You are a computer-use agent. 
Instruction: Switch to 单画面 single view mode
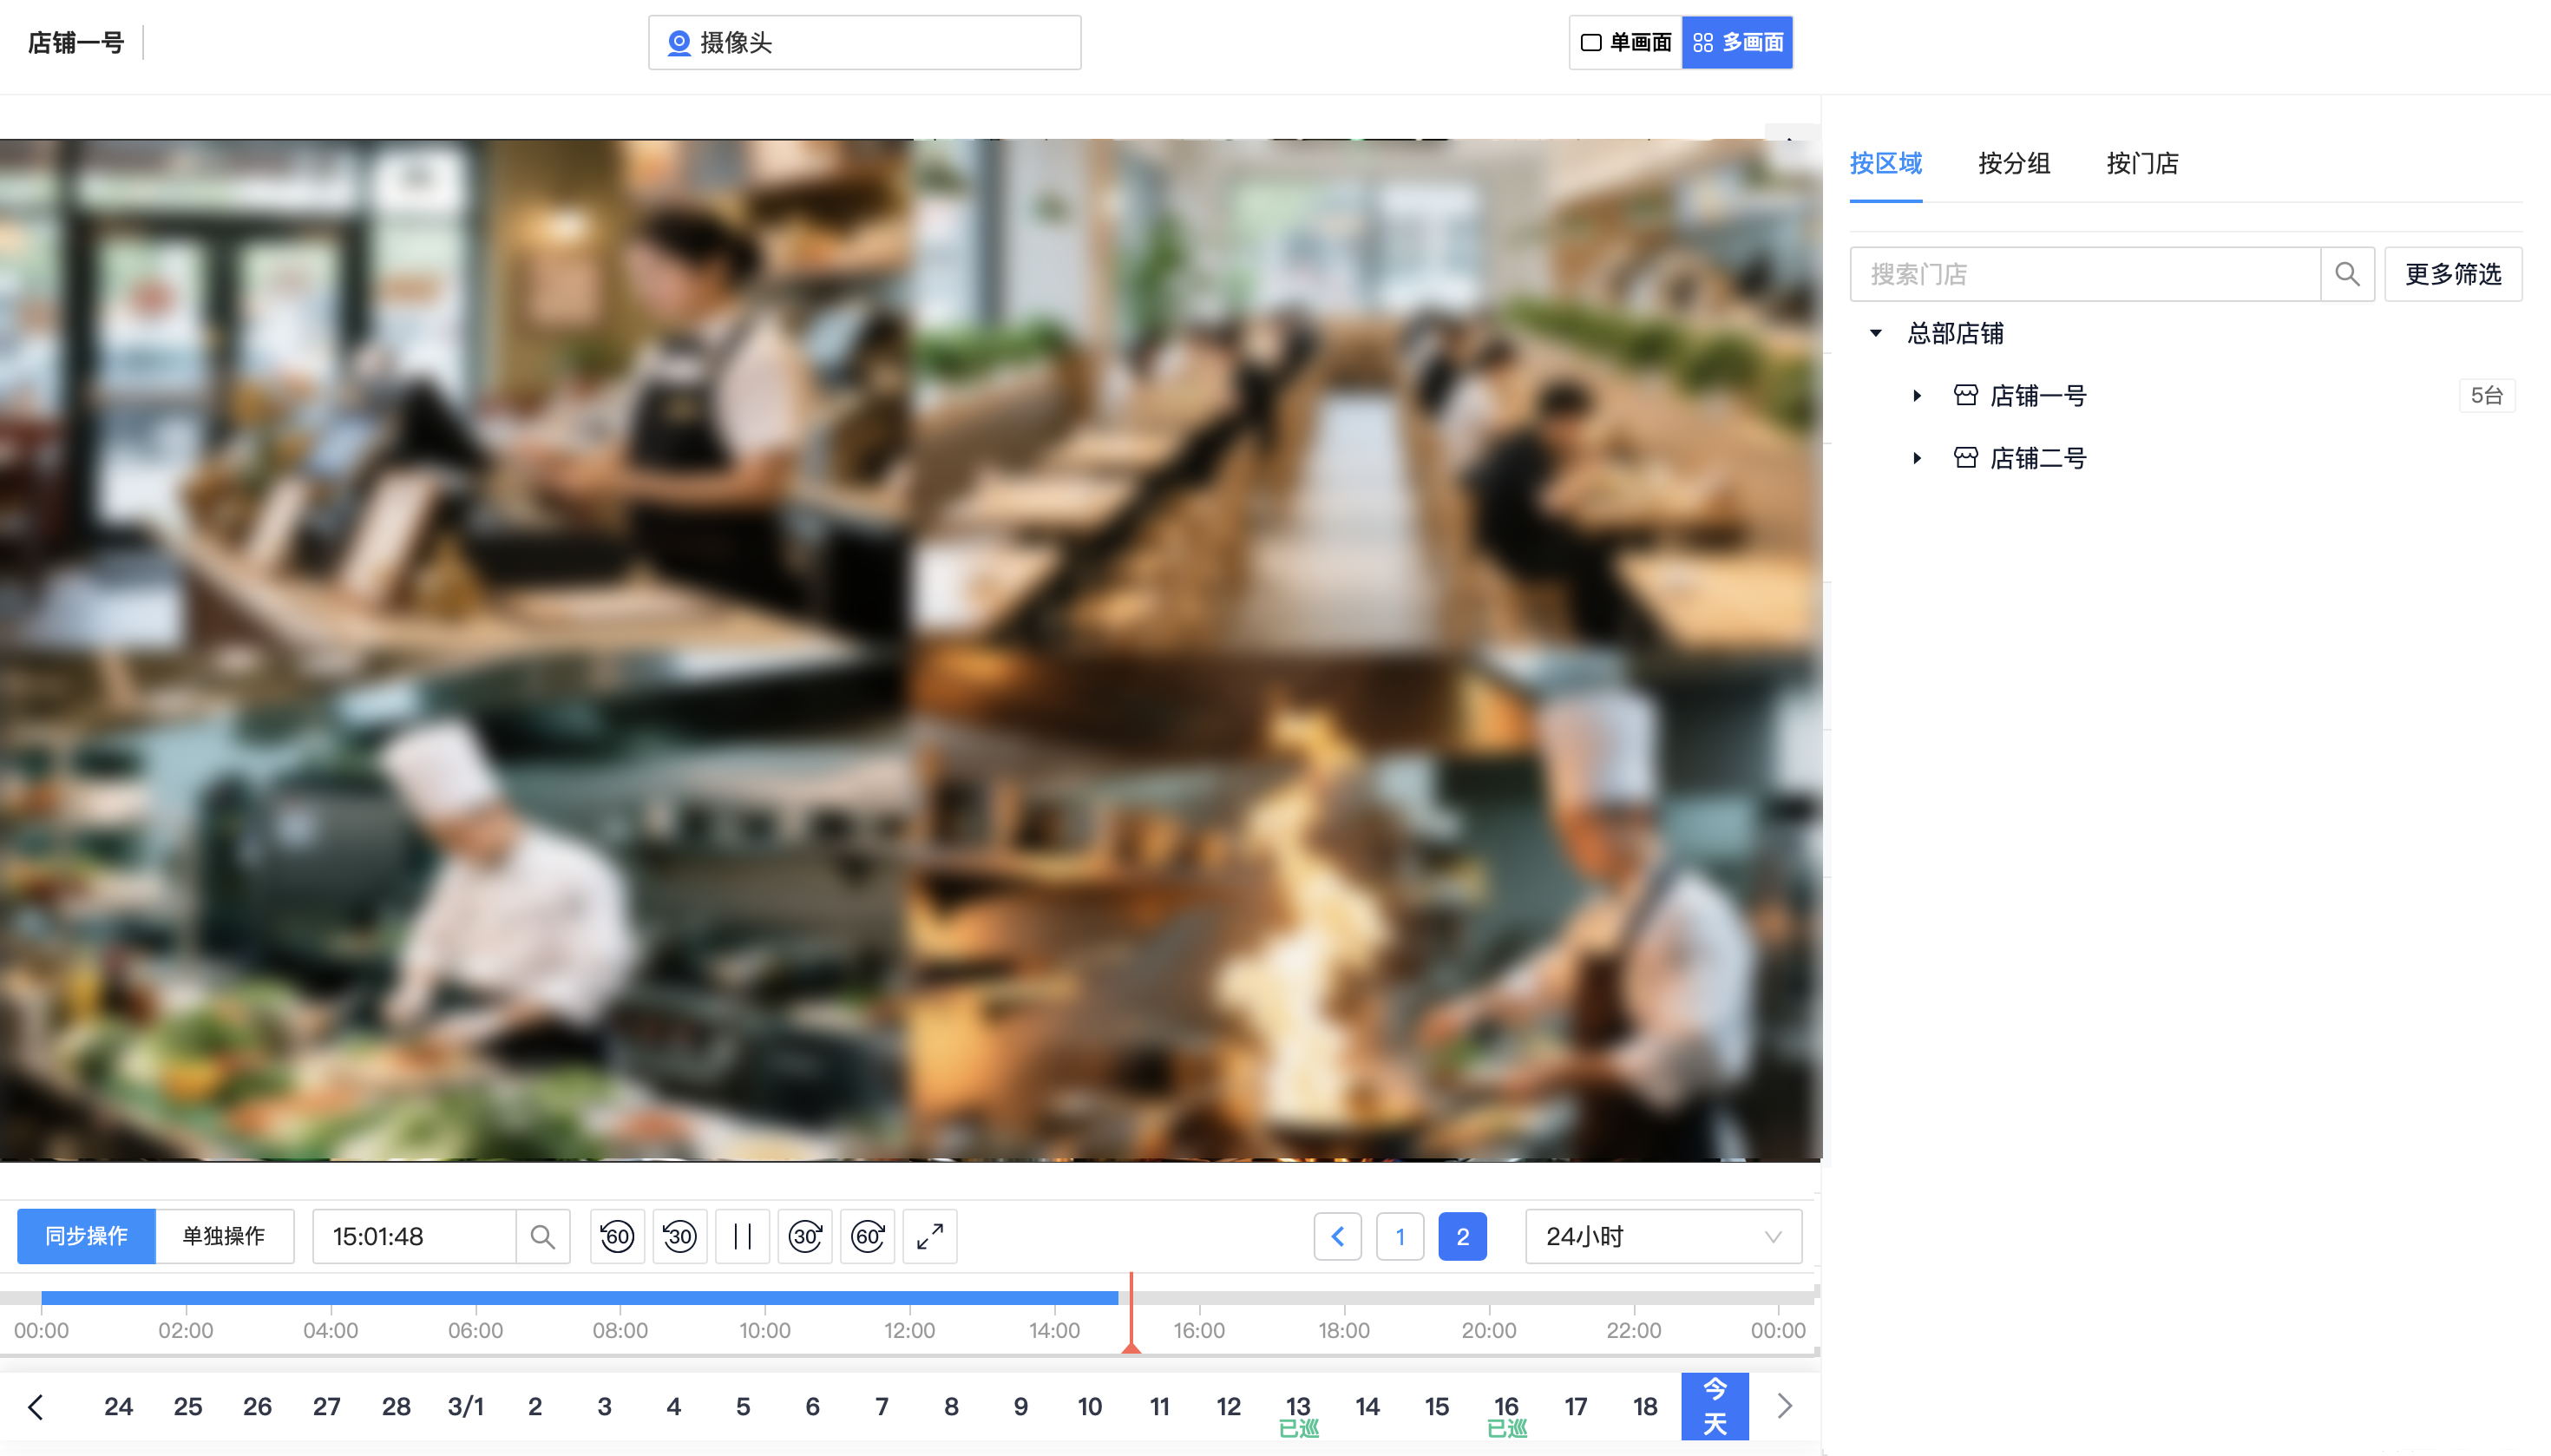(1626, 42)
